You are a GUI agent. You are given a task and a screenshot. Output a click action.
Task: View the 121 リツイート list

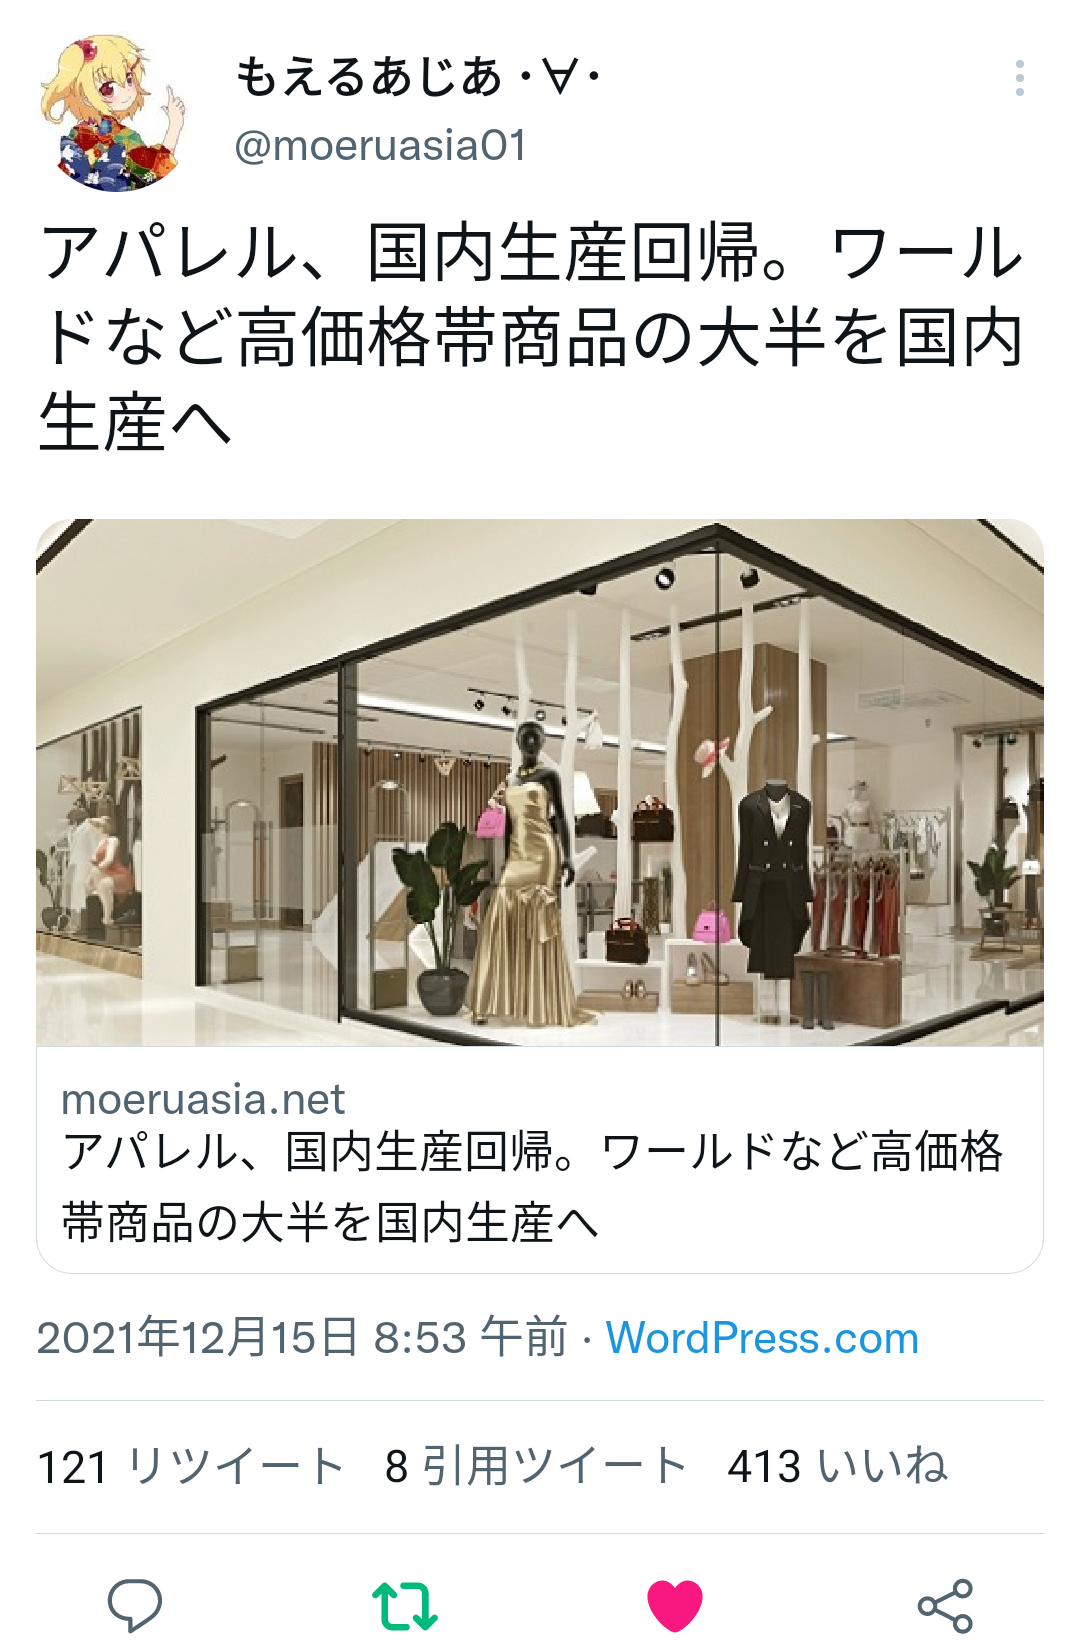point(191,1467)
